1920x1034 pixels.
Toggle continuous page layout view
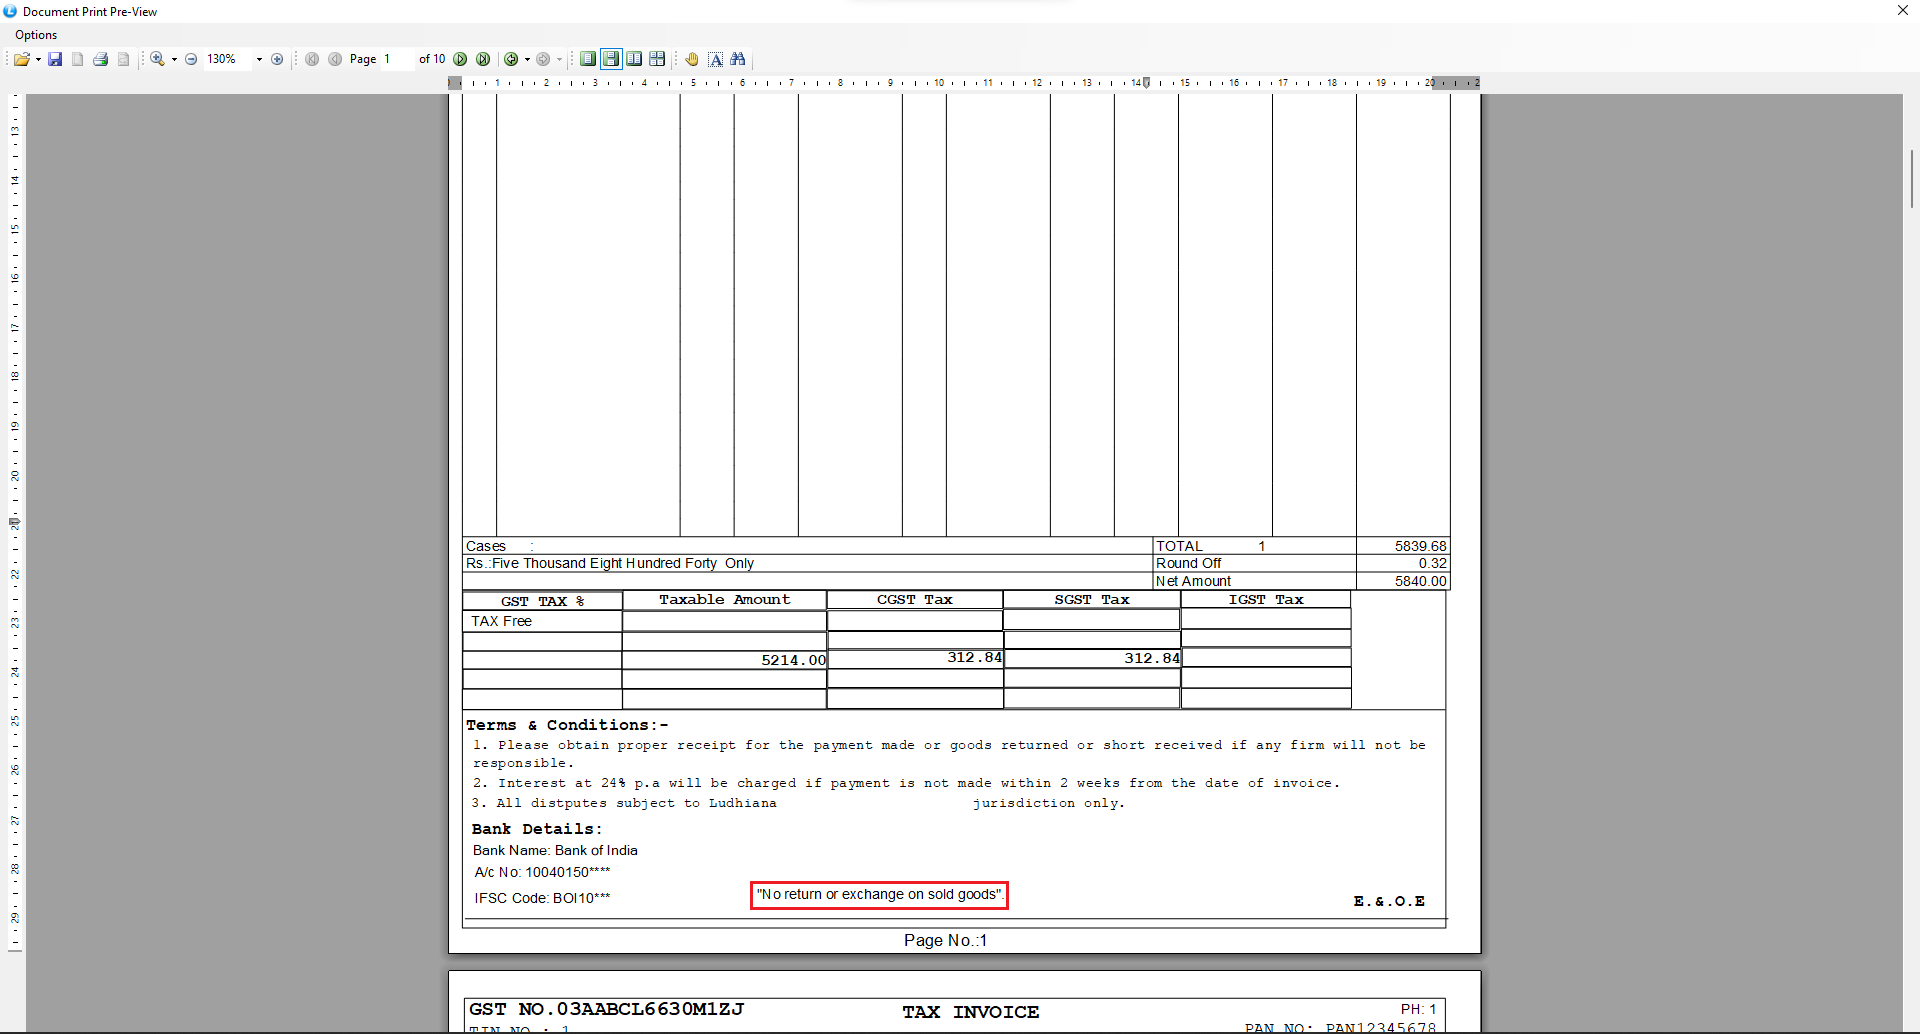[x=610, y=59]
